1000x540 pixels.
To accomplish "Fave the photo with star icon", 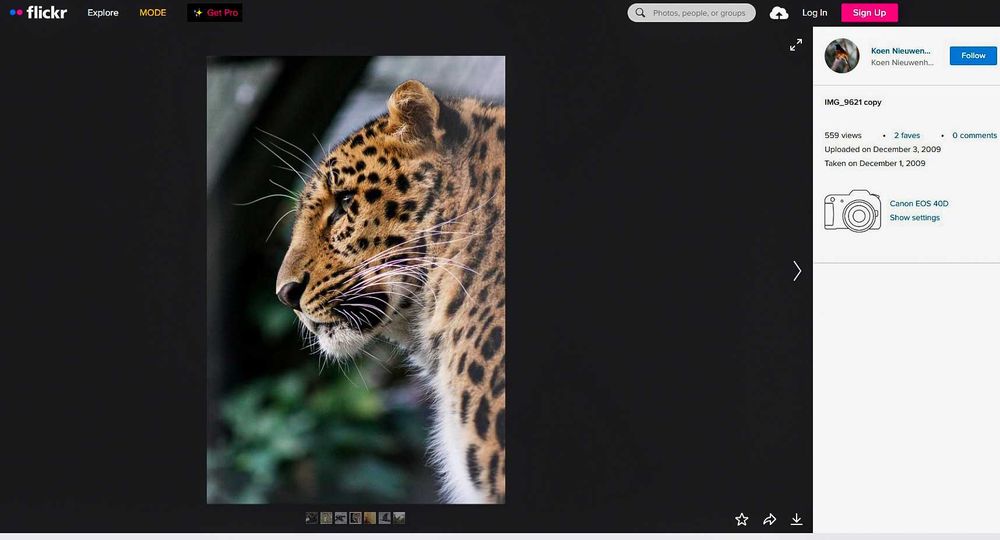I will pos(742,520).
